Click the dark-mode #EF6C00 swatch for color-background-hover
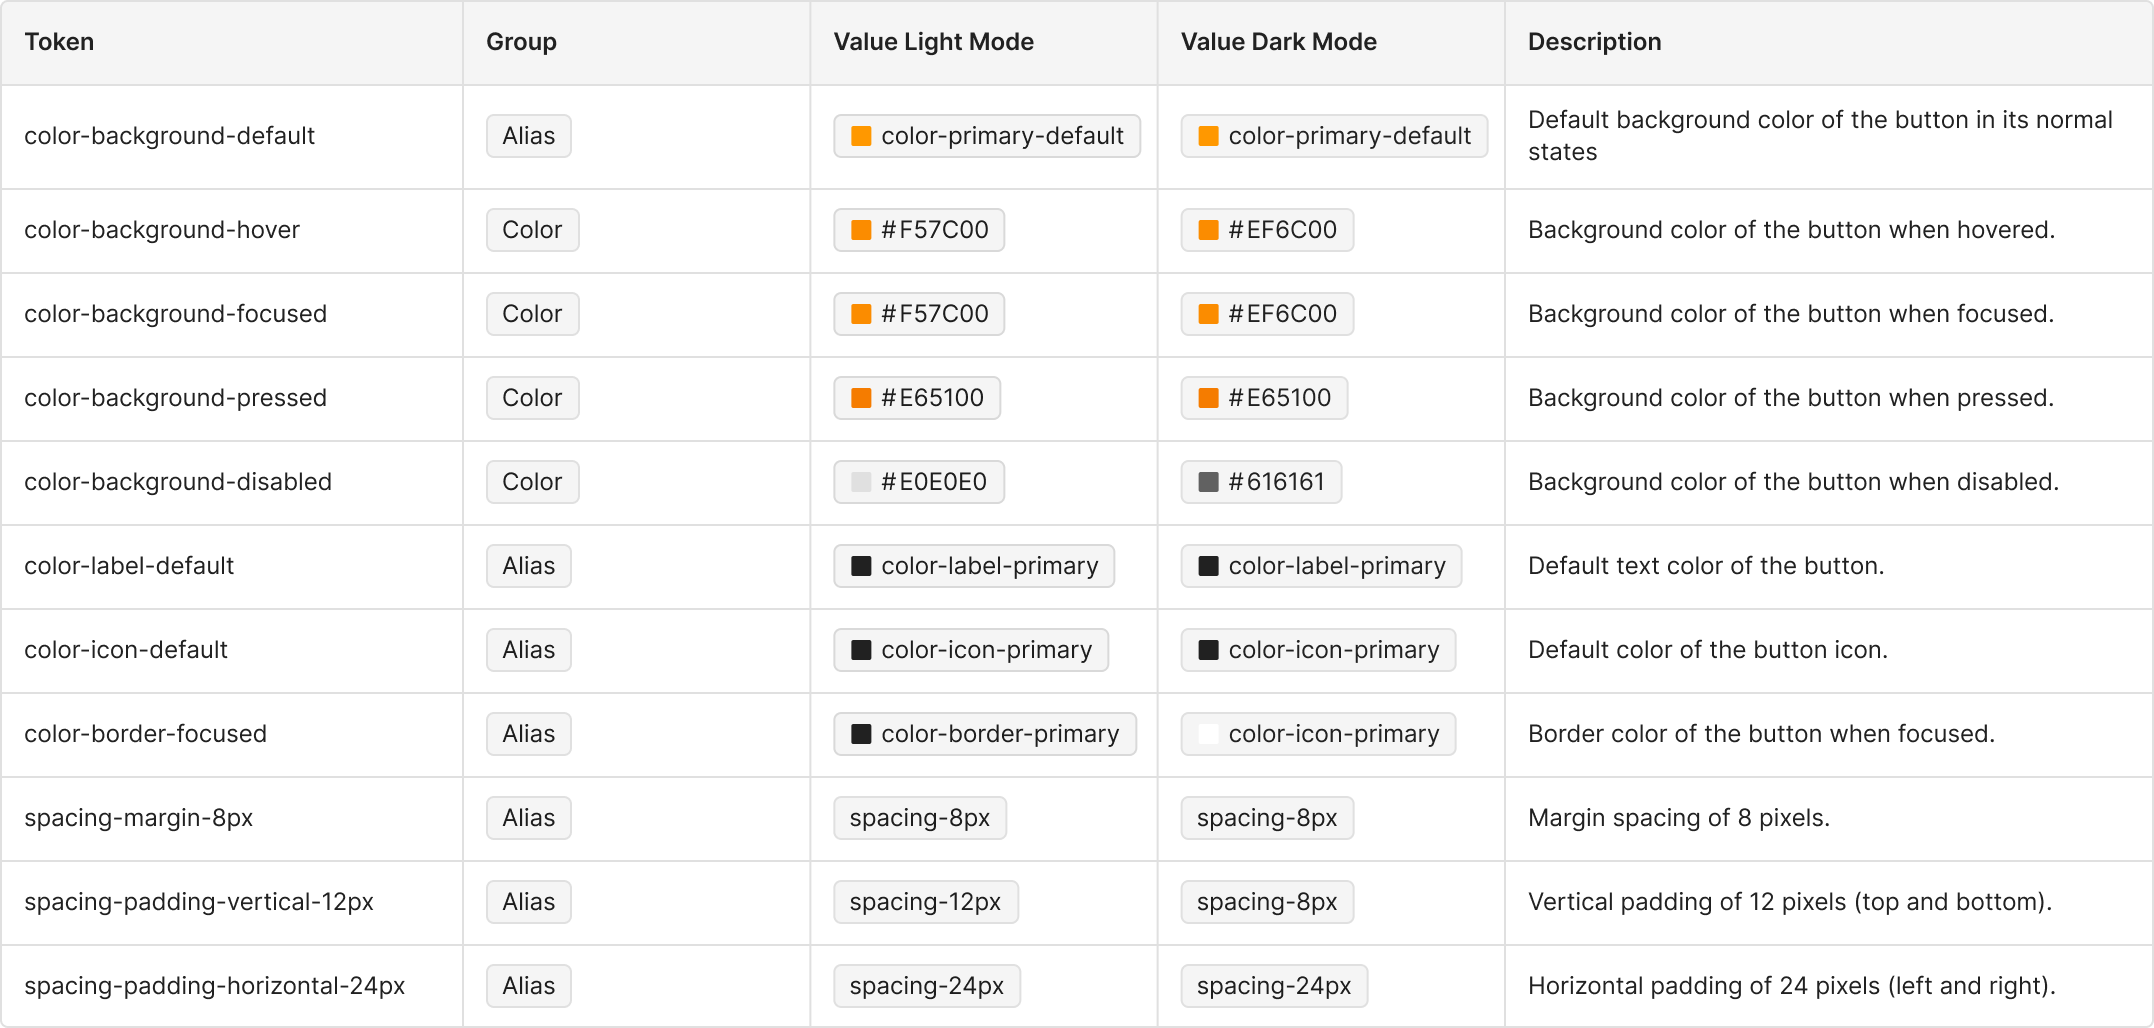 [x=1208, y=230]
